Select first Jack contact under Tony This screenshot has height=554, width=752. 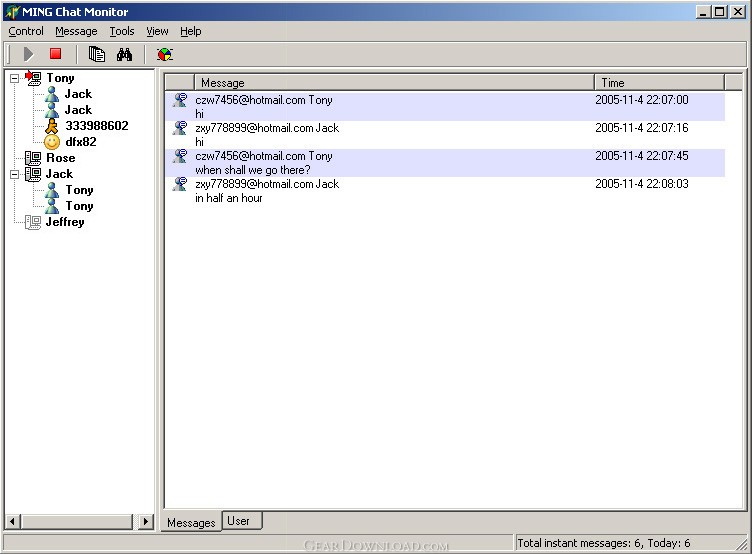point(78,94)
